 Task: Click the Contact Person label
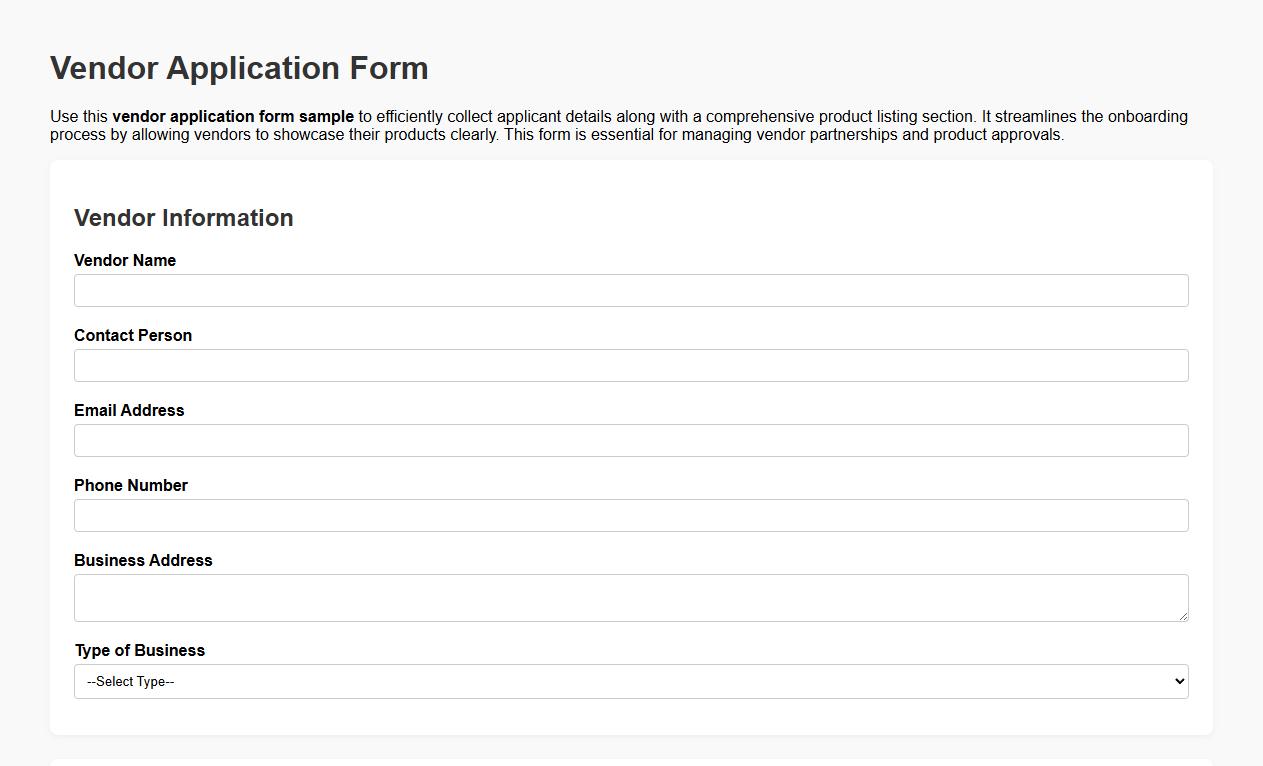tap(133, 335)
